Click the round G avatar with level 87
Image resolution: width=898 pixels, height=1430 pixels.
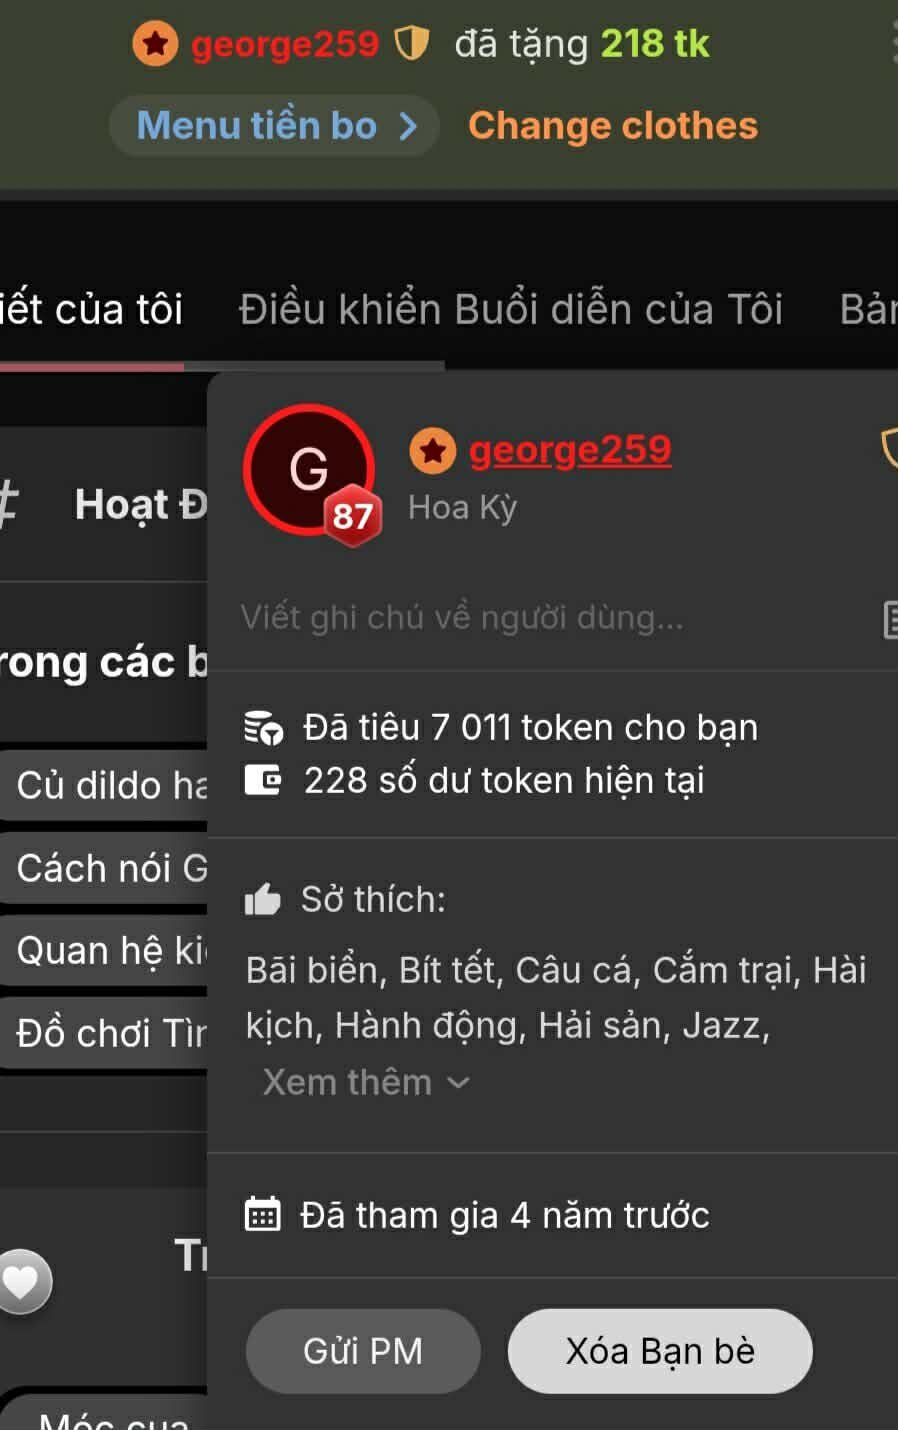point(309,468)
